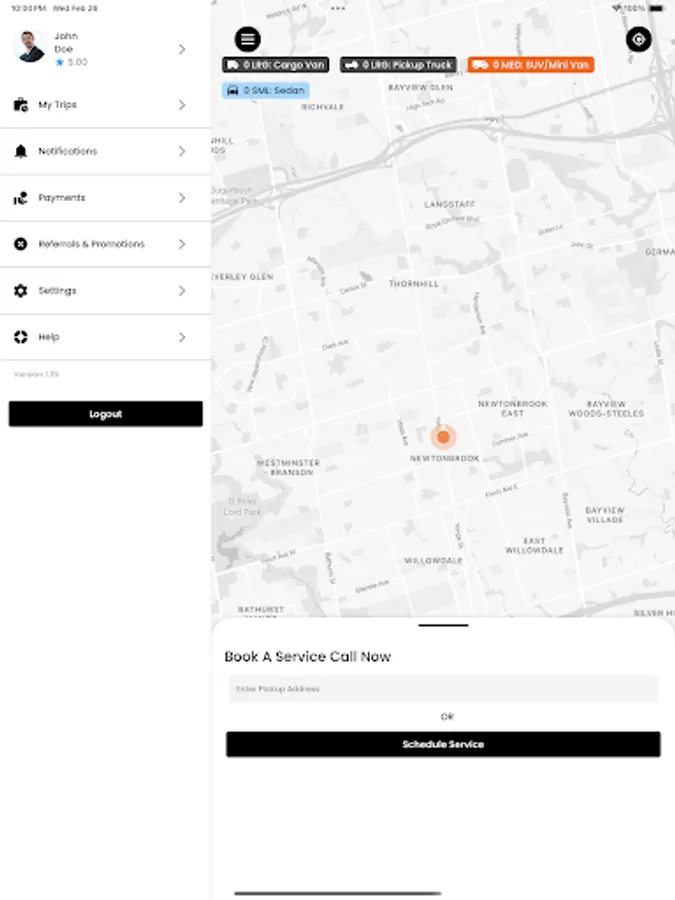Open the hamburger menu on the map
This screenshot has height=900, width=675.
point(246,38)
